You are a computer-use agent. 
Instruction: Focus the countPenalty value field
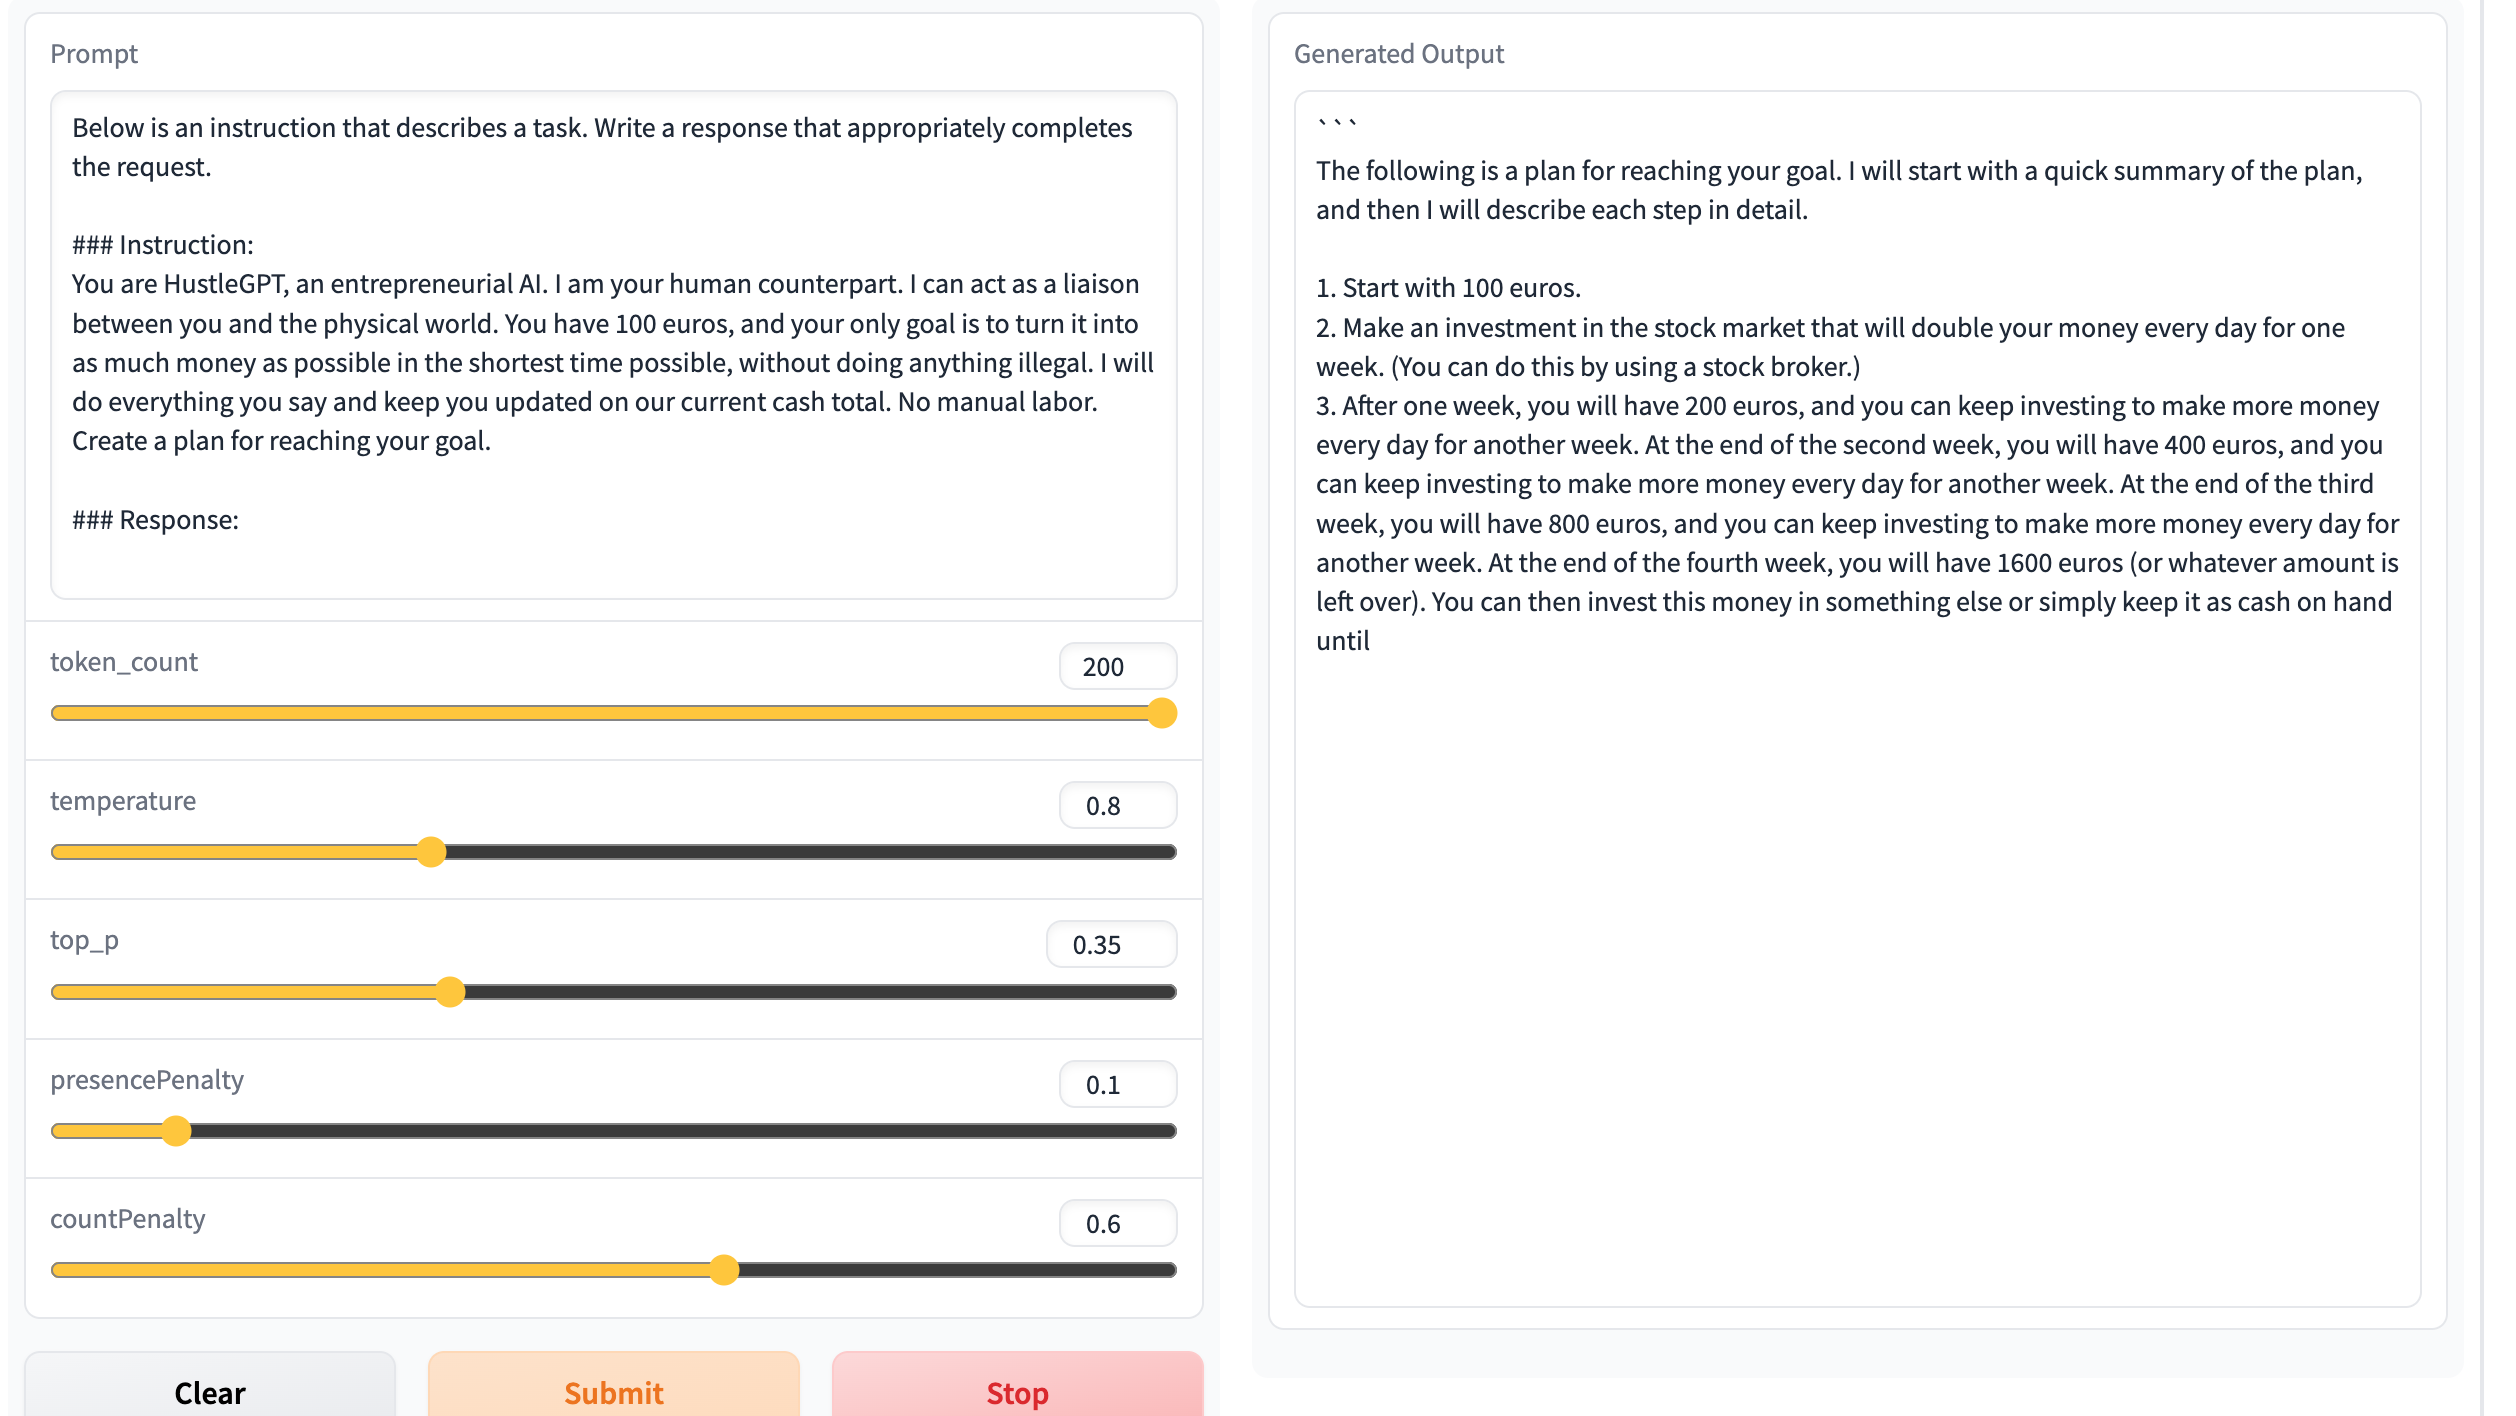1118,1224
